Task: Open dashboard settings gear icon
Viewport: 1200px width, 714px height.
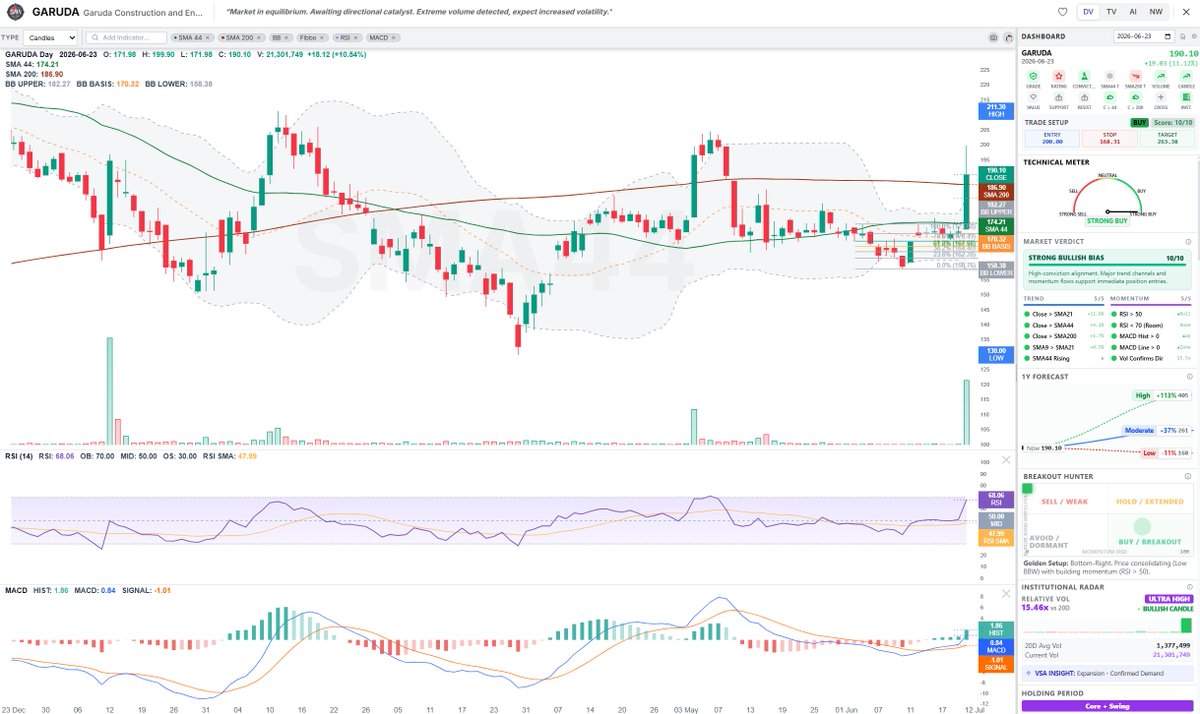Action: coord(1194,37)
